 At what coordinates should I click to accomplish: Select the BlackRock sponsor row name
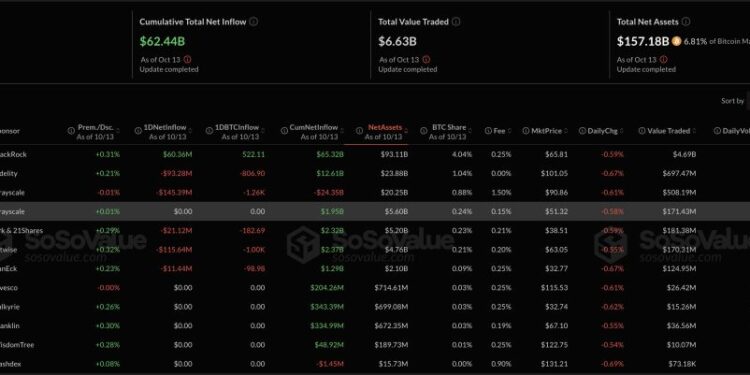click(13, 154)
